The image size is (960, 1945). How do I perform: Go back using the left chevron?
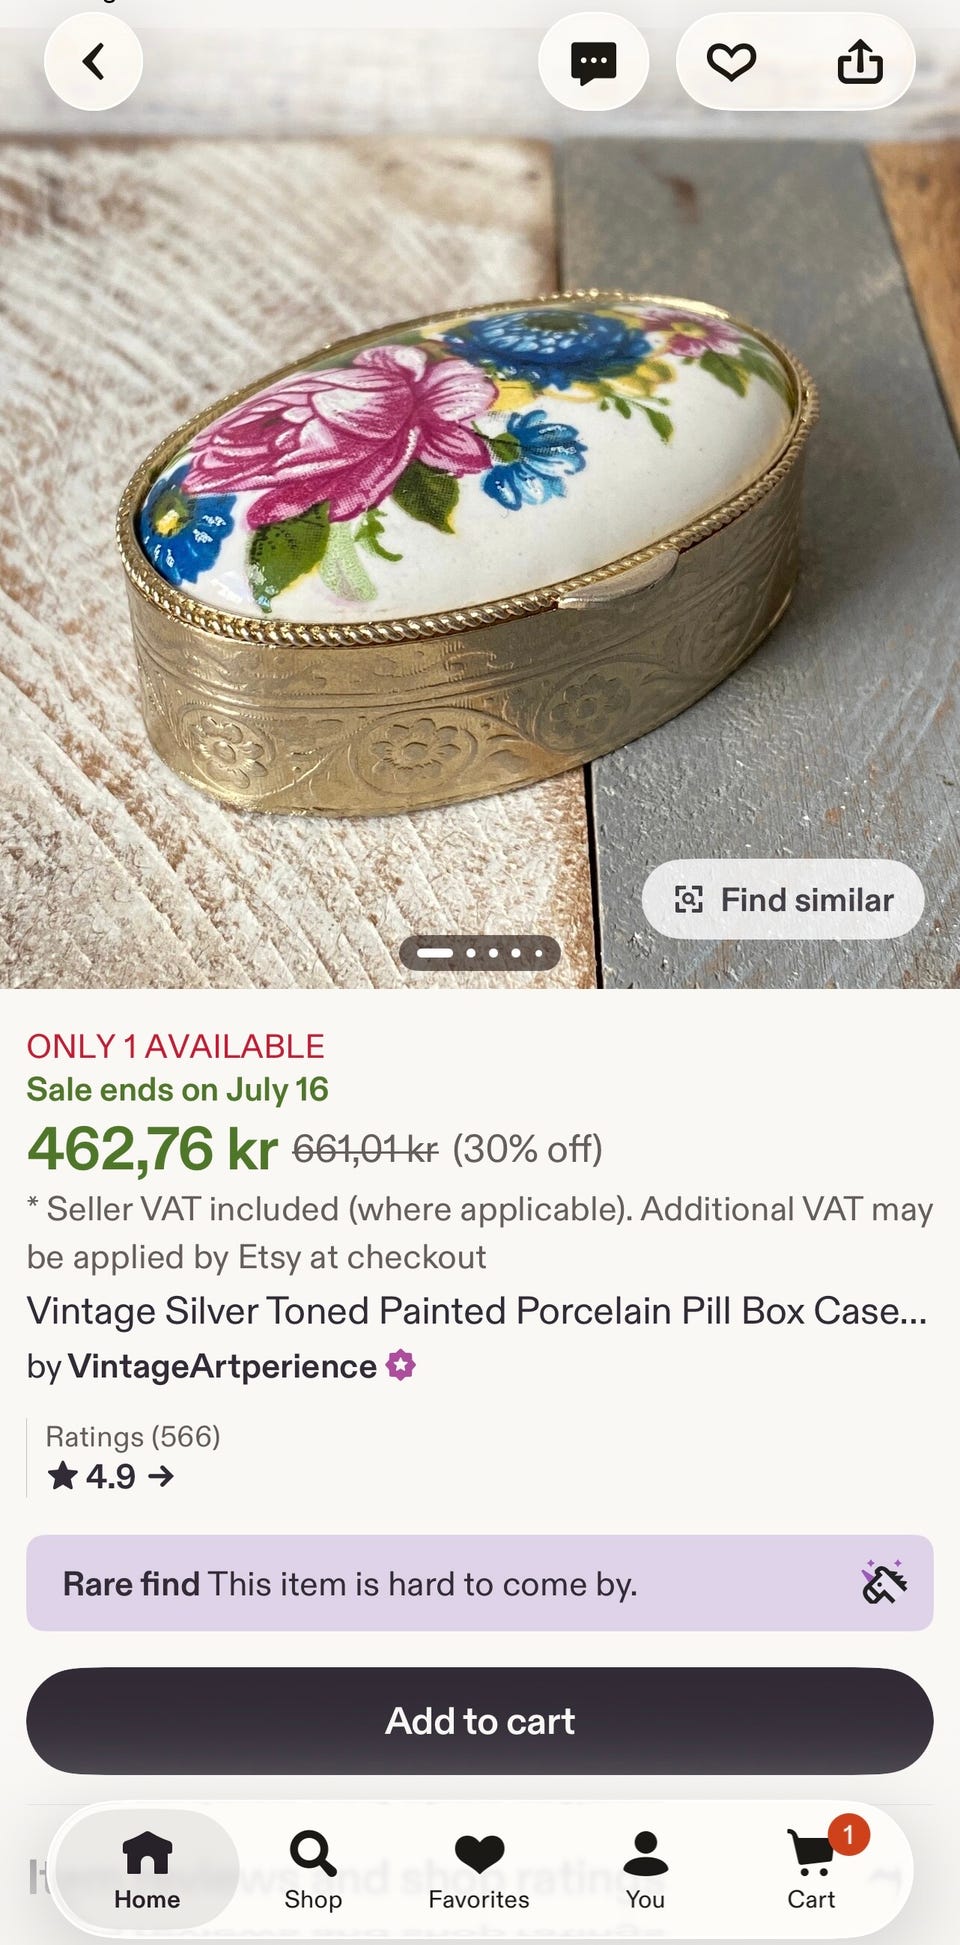point(93,62)
